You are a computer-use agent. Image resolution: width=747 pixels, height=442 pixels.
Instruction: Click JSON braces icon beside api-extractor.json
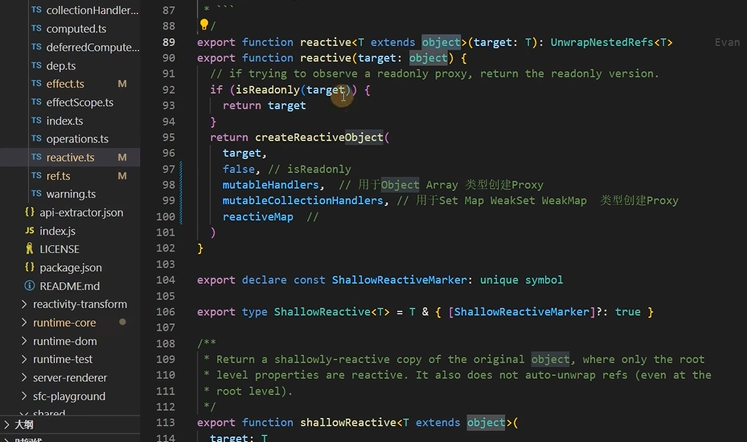(30, 212)
